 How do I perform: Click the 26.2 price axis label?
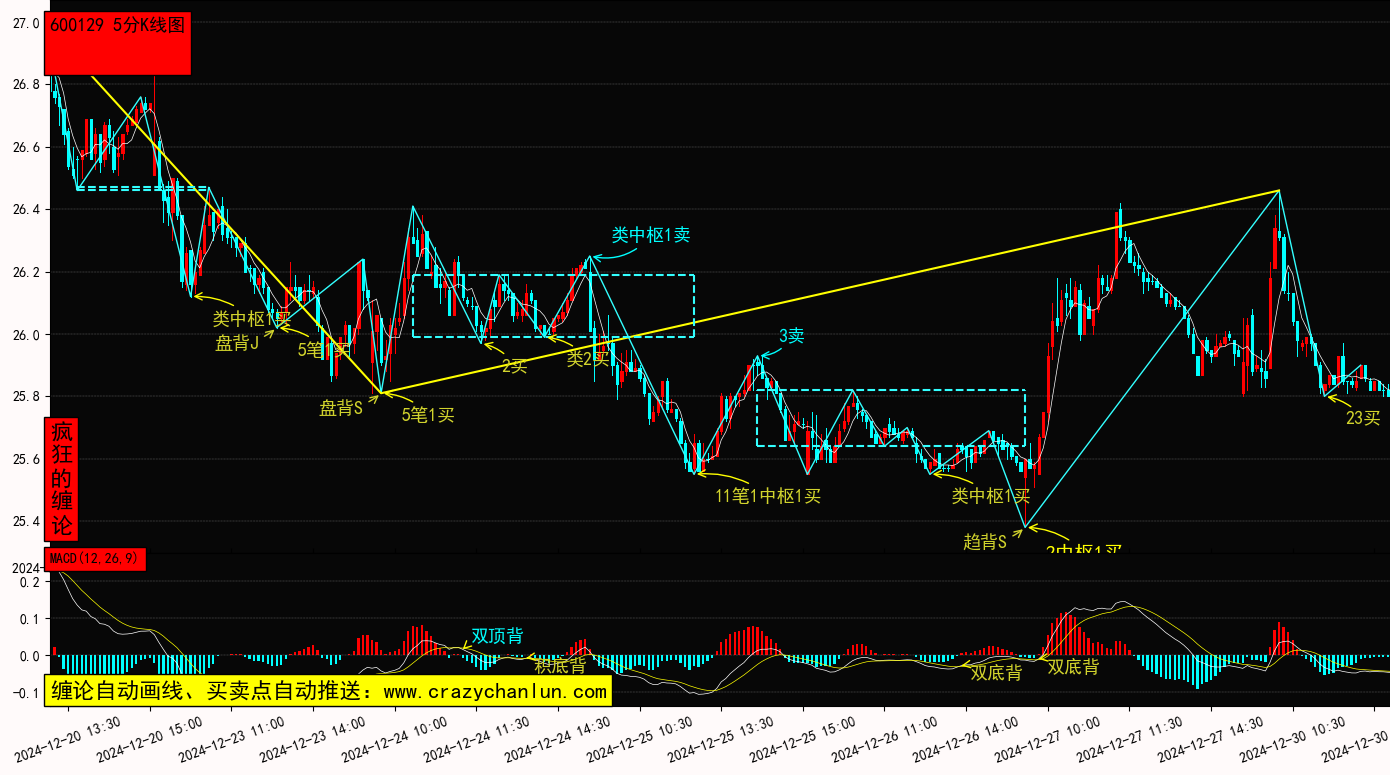[26, 272]
